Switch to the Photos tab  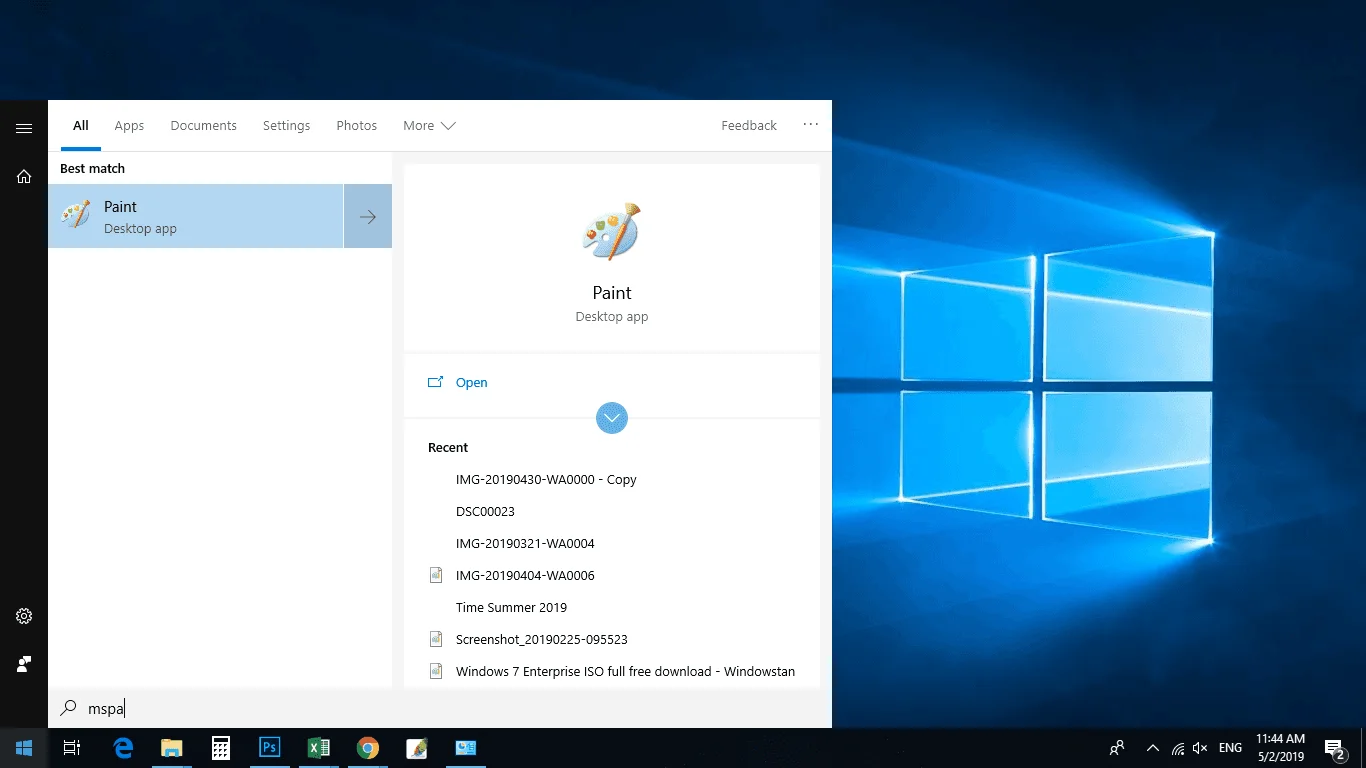click(x=356, y=125)
